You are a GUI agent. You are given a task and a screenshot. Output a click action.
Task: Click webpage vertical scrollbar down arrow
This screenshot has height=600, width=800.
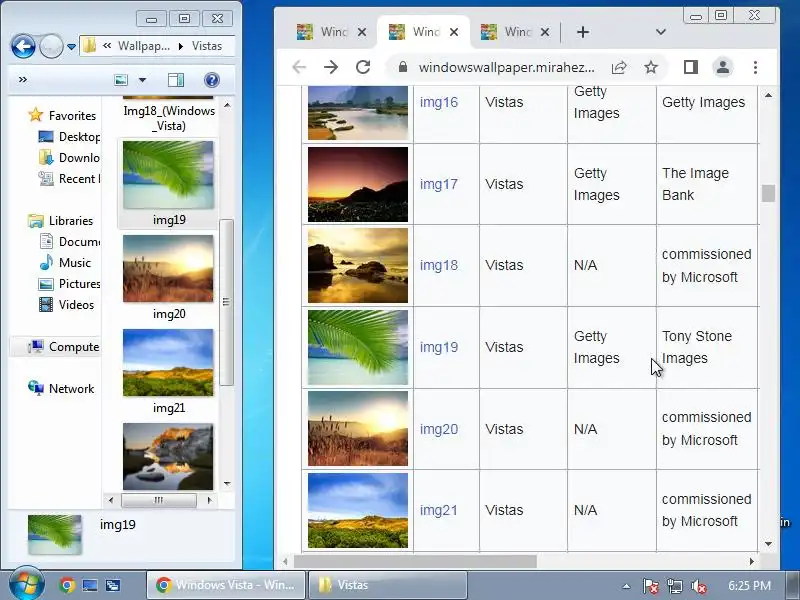768,544
